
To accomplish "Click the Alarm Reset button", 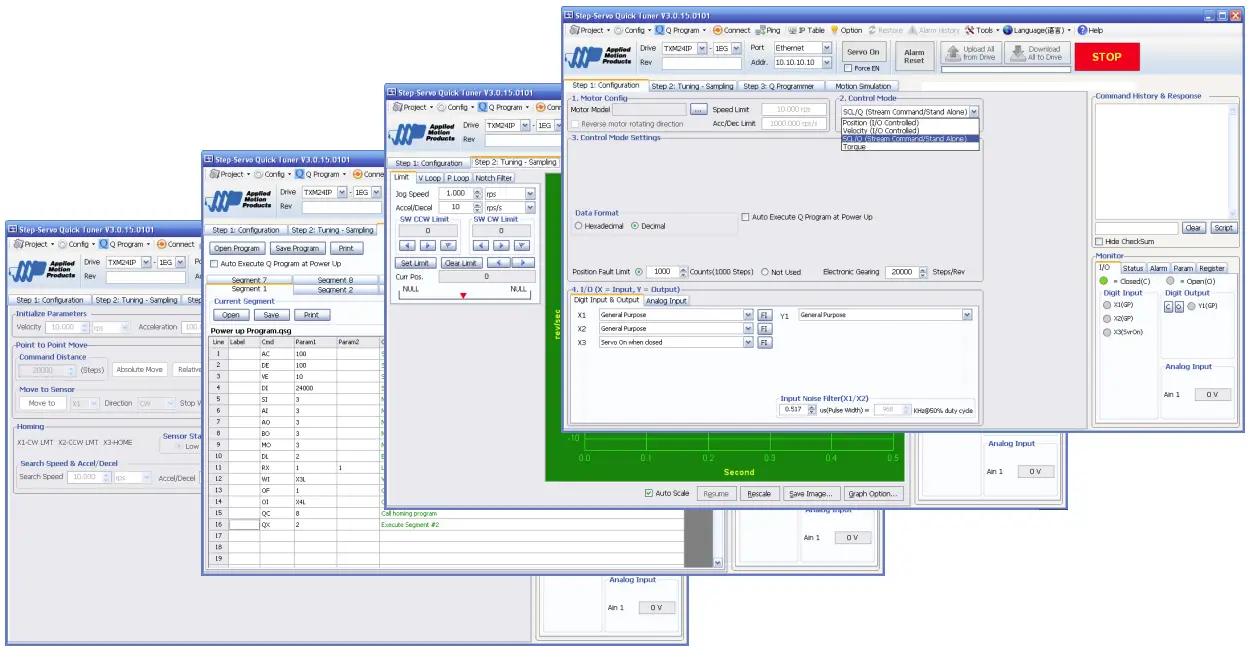I will (x=913, y=56).
